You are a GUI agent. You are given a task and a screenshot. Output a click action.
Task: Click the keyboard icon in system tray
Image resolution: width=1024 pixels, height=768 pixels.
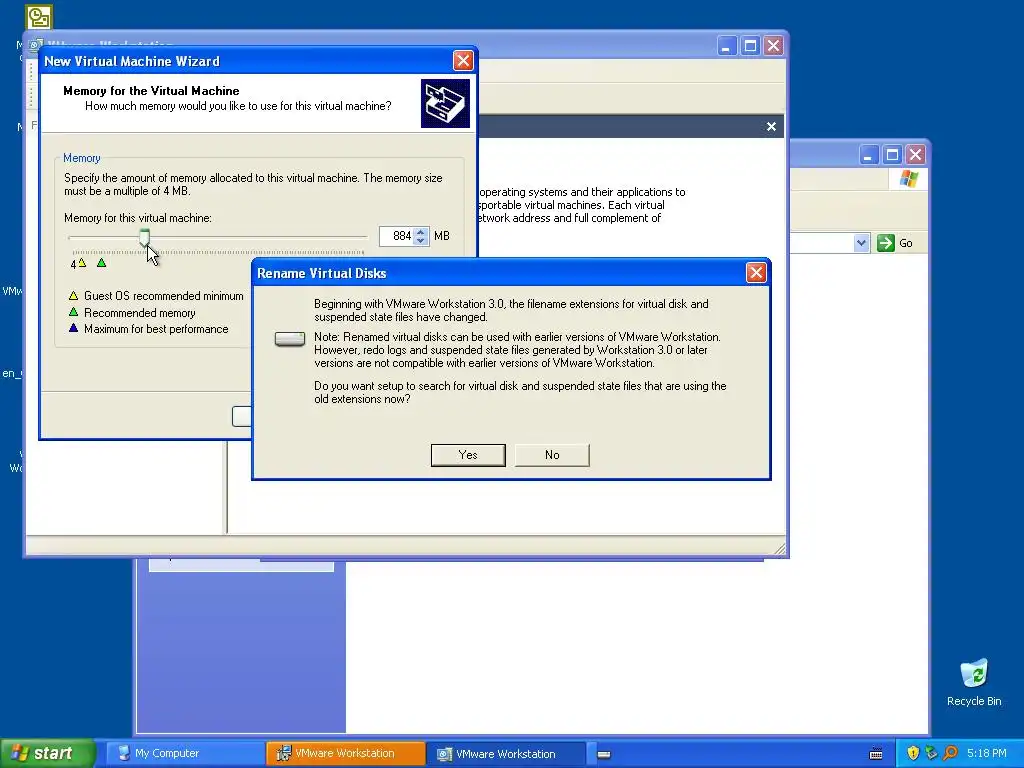coord(876,754)
